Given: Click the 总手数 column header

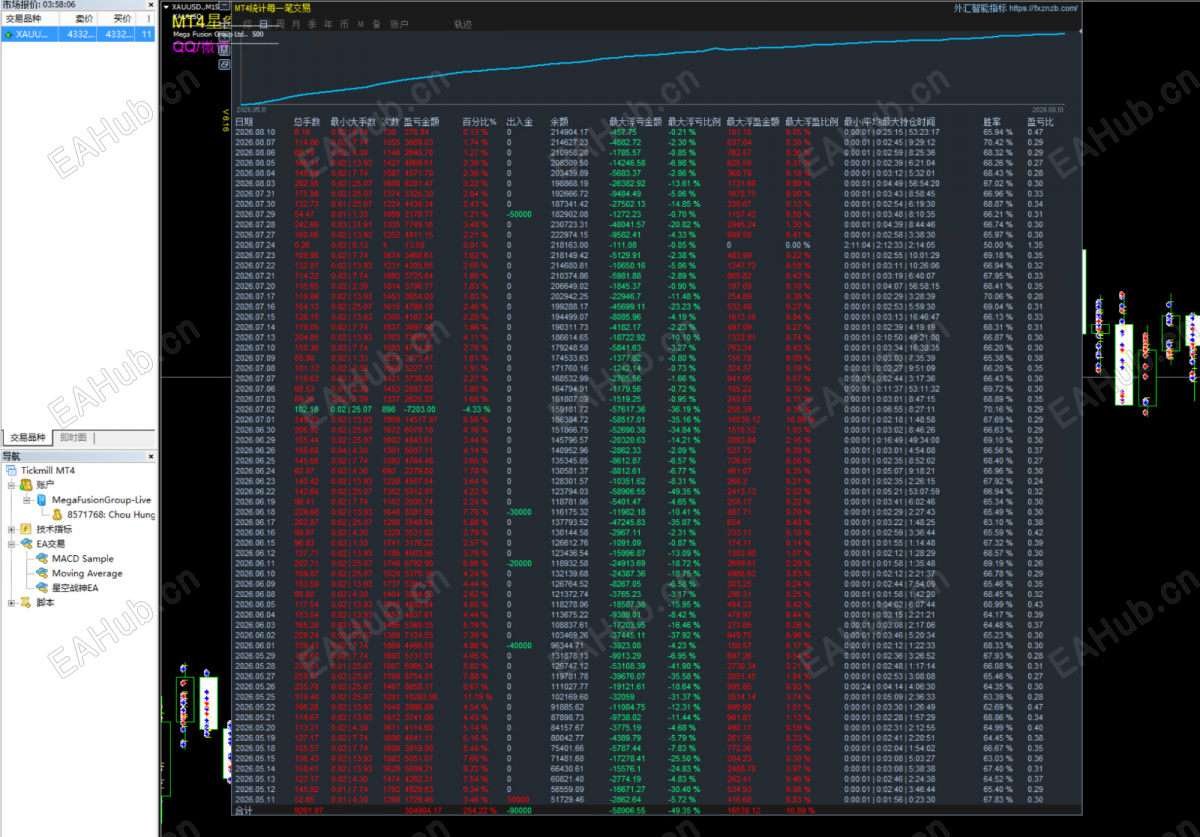Looking at the screenshot, I should [305, 121].
